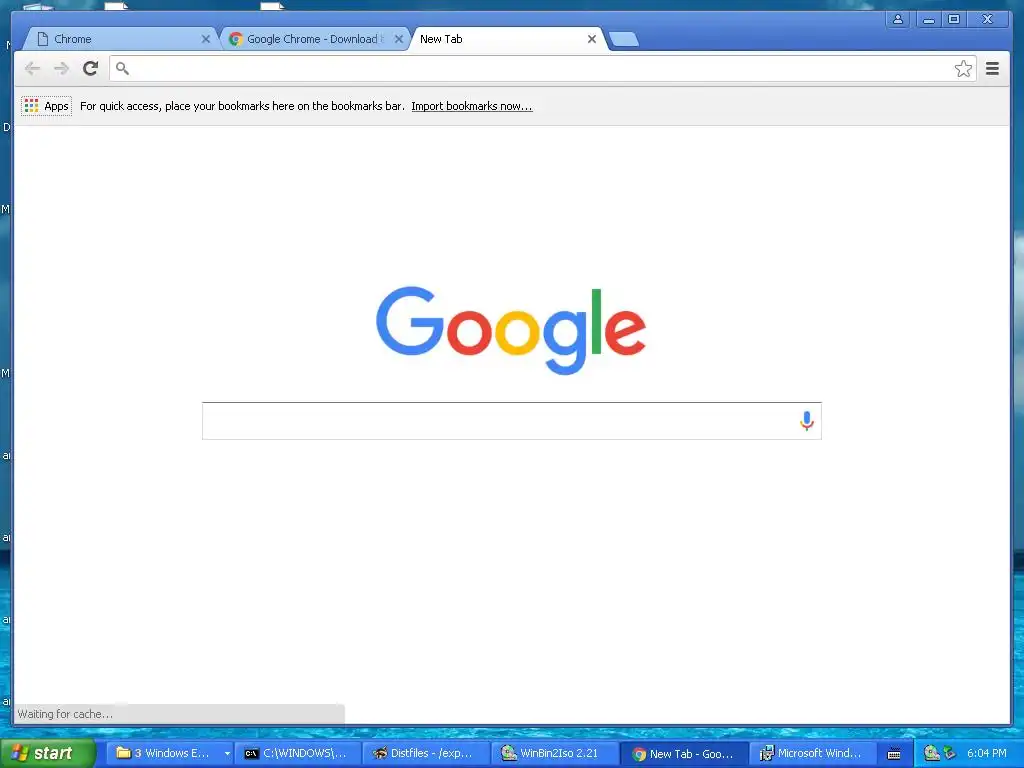Focus the address bar
1024x768 pixels.
coord(542,69)
